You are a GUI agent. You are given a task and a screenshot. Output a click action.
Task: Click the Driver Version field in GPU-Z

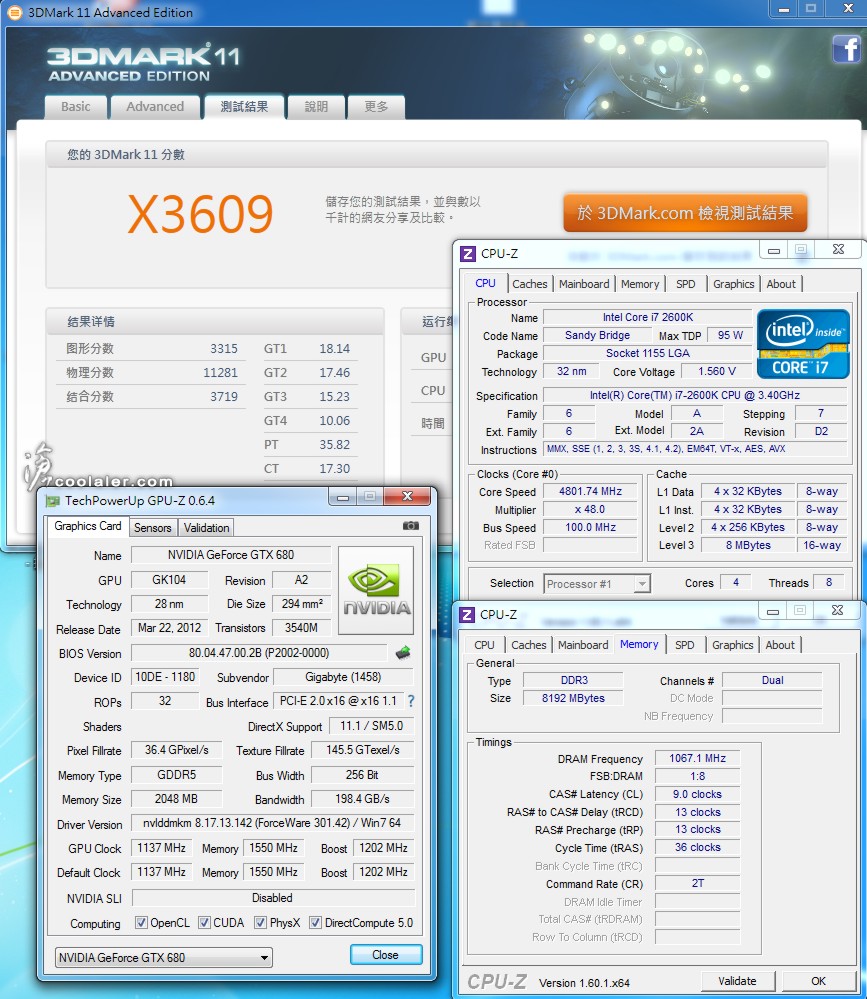point(273,823)
